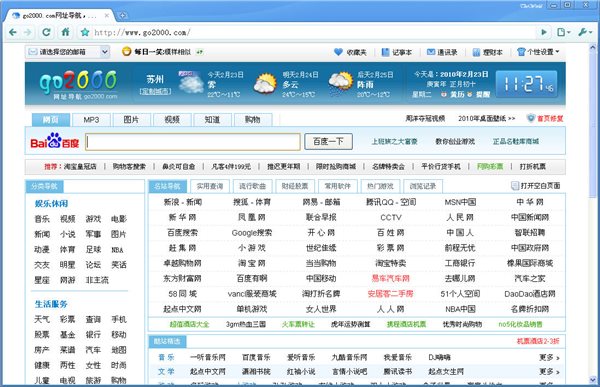This screenshot has height=387, width=600.
Task: Open the page menu icon
Action: 563,32
